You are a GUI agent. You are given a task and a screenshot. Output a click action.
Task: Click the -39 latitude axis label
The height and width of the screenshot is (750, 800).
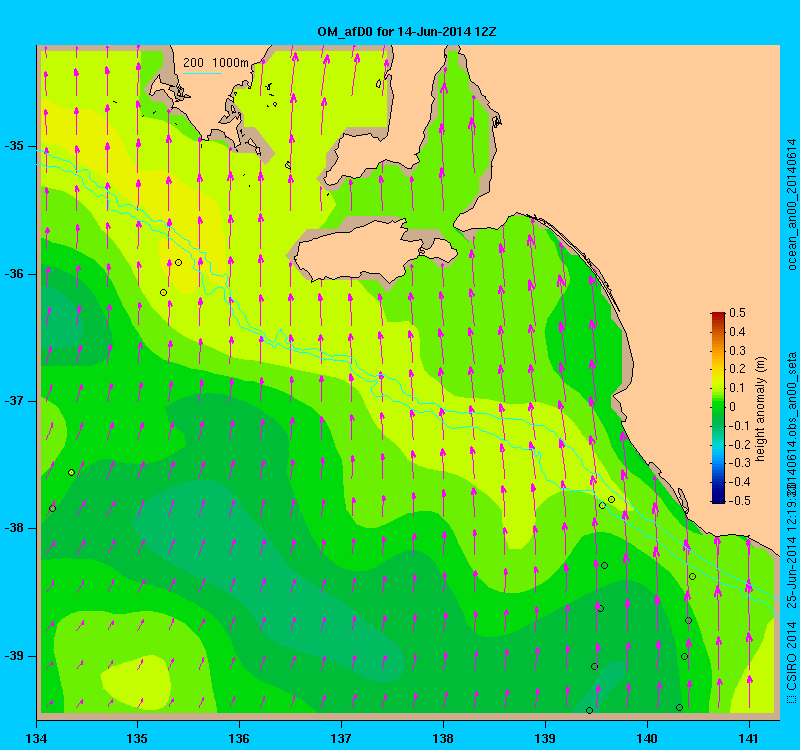coord(14,656)
